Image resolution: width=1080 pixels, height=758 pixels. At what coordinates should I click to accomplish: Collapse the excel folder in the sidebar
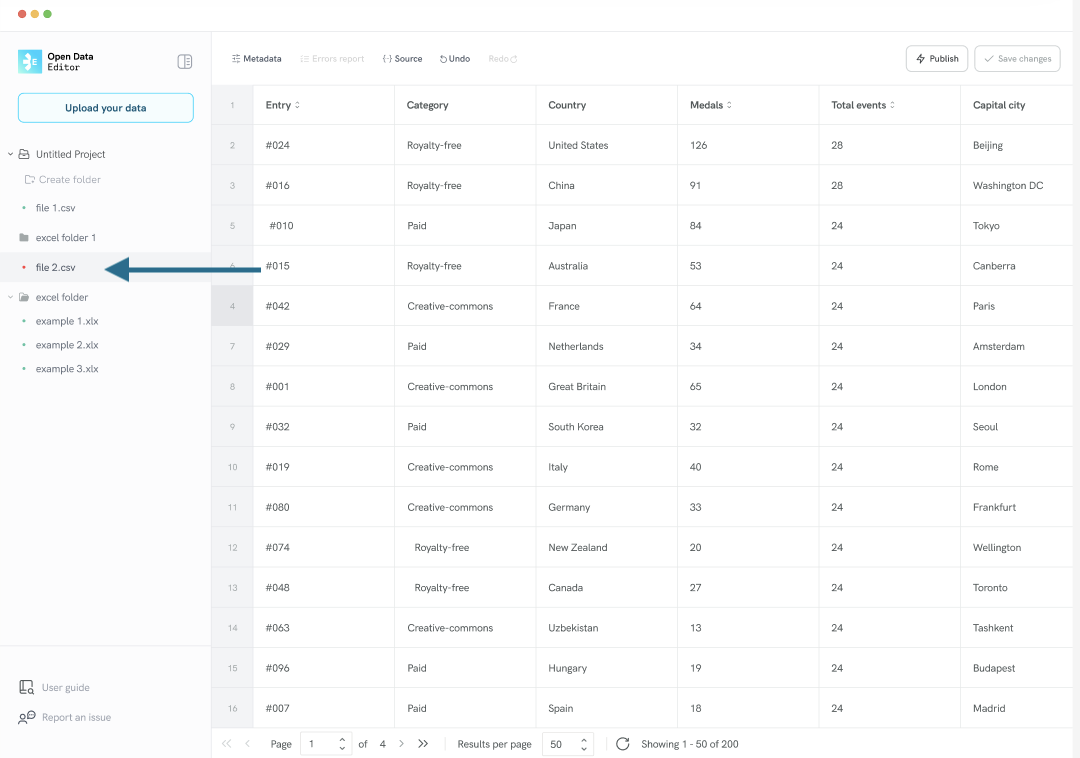(x=10, y=297)
